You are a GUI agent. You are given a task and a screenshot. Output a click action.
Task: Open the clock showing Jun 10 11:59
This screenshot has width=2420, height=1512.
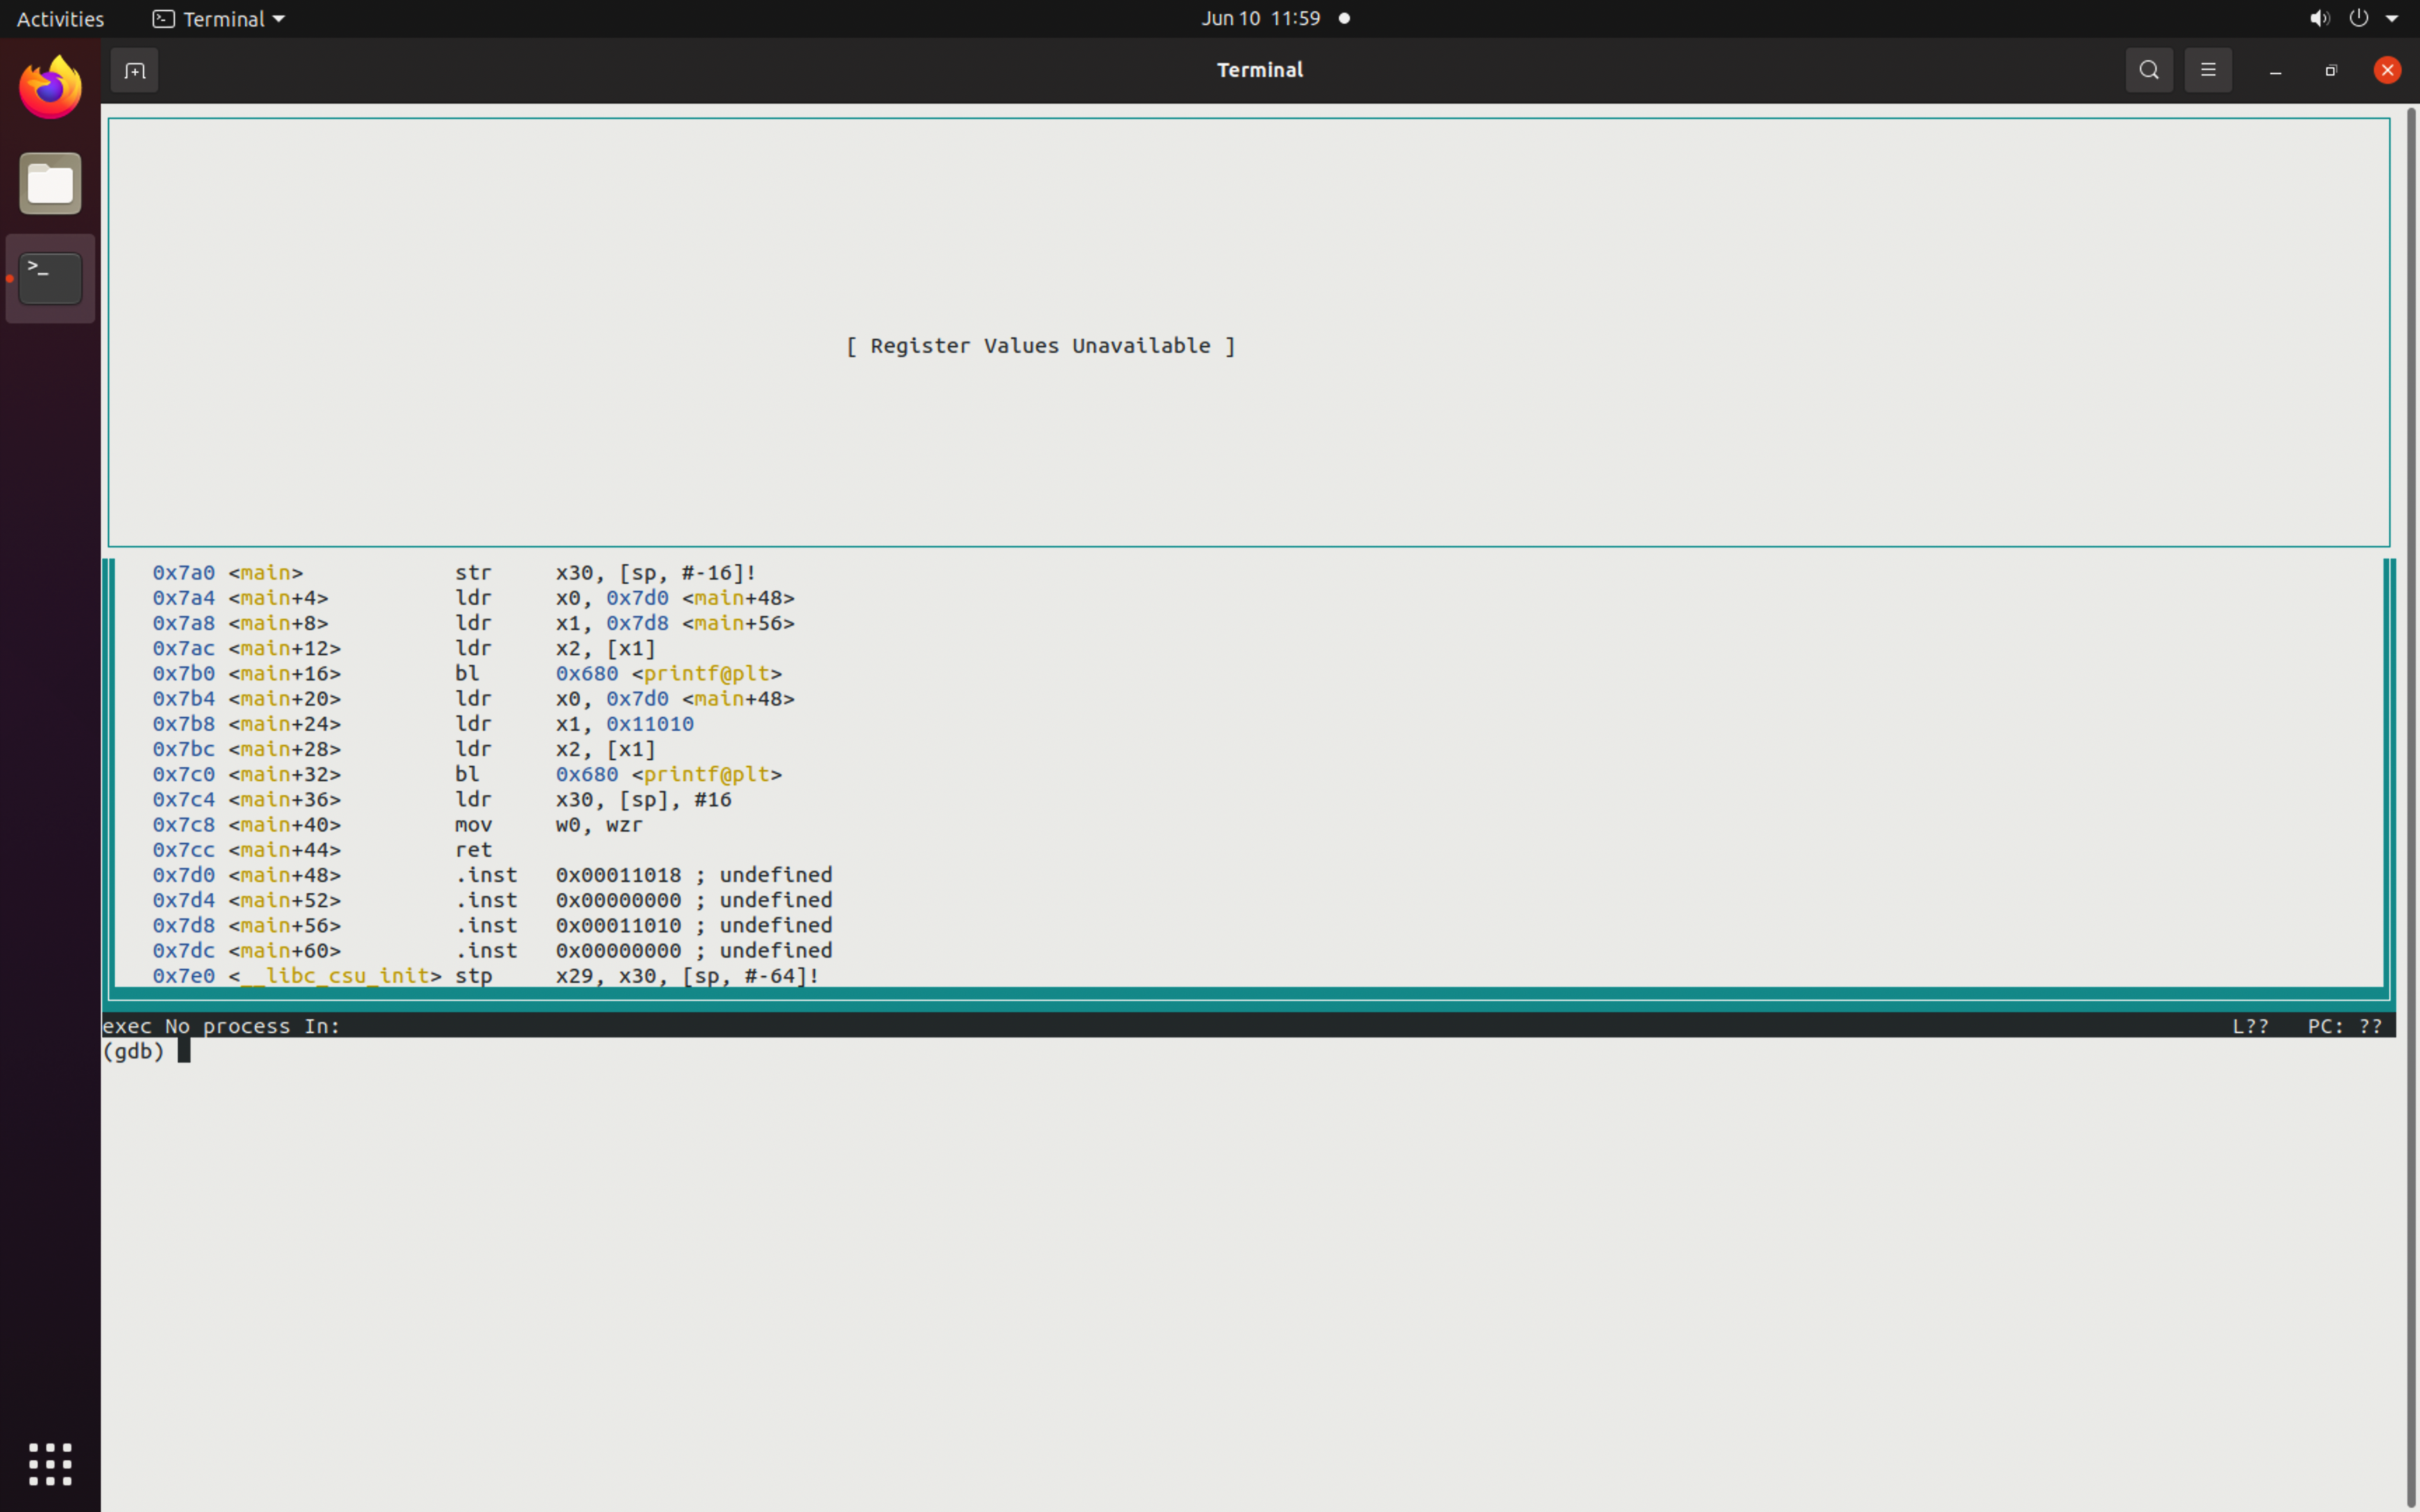(1260, 18)
